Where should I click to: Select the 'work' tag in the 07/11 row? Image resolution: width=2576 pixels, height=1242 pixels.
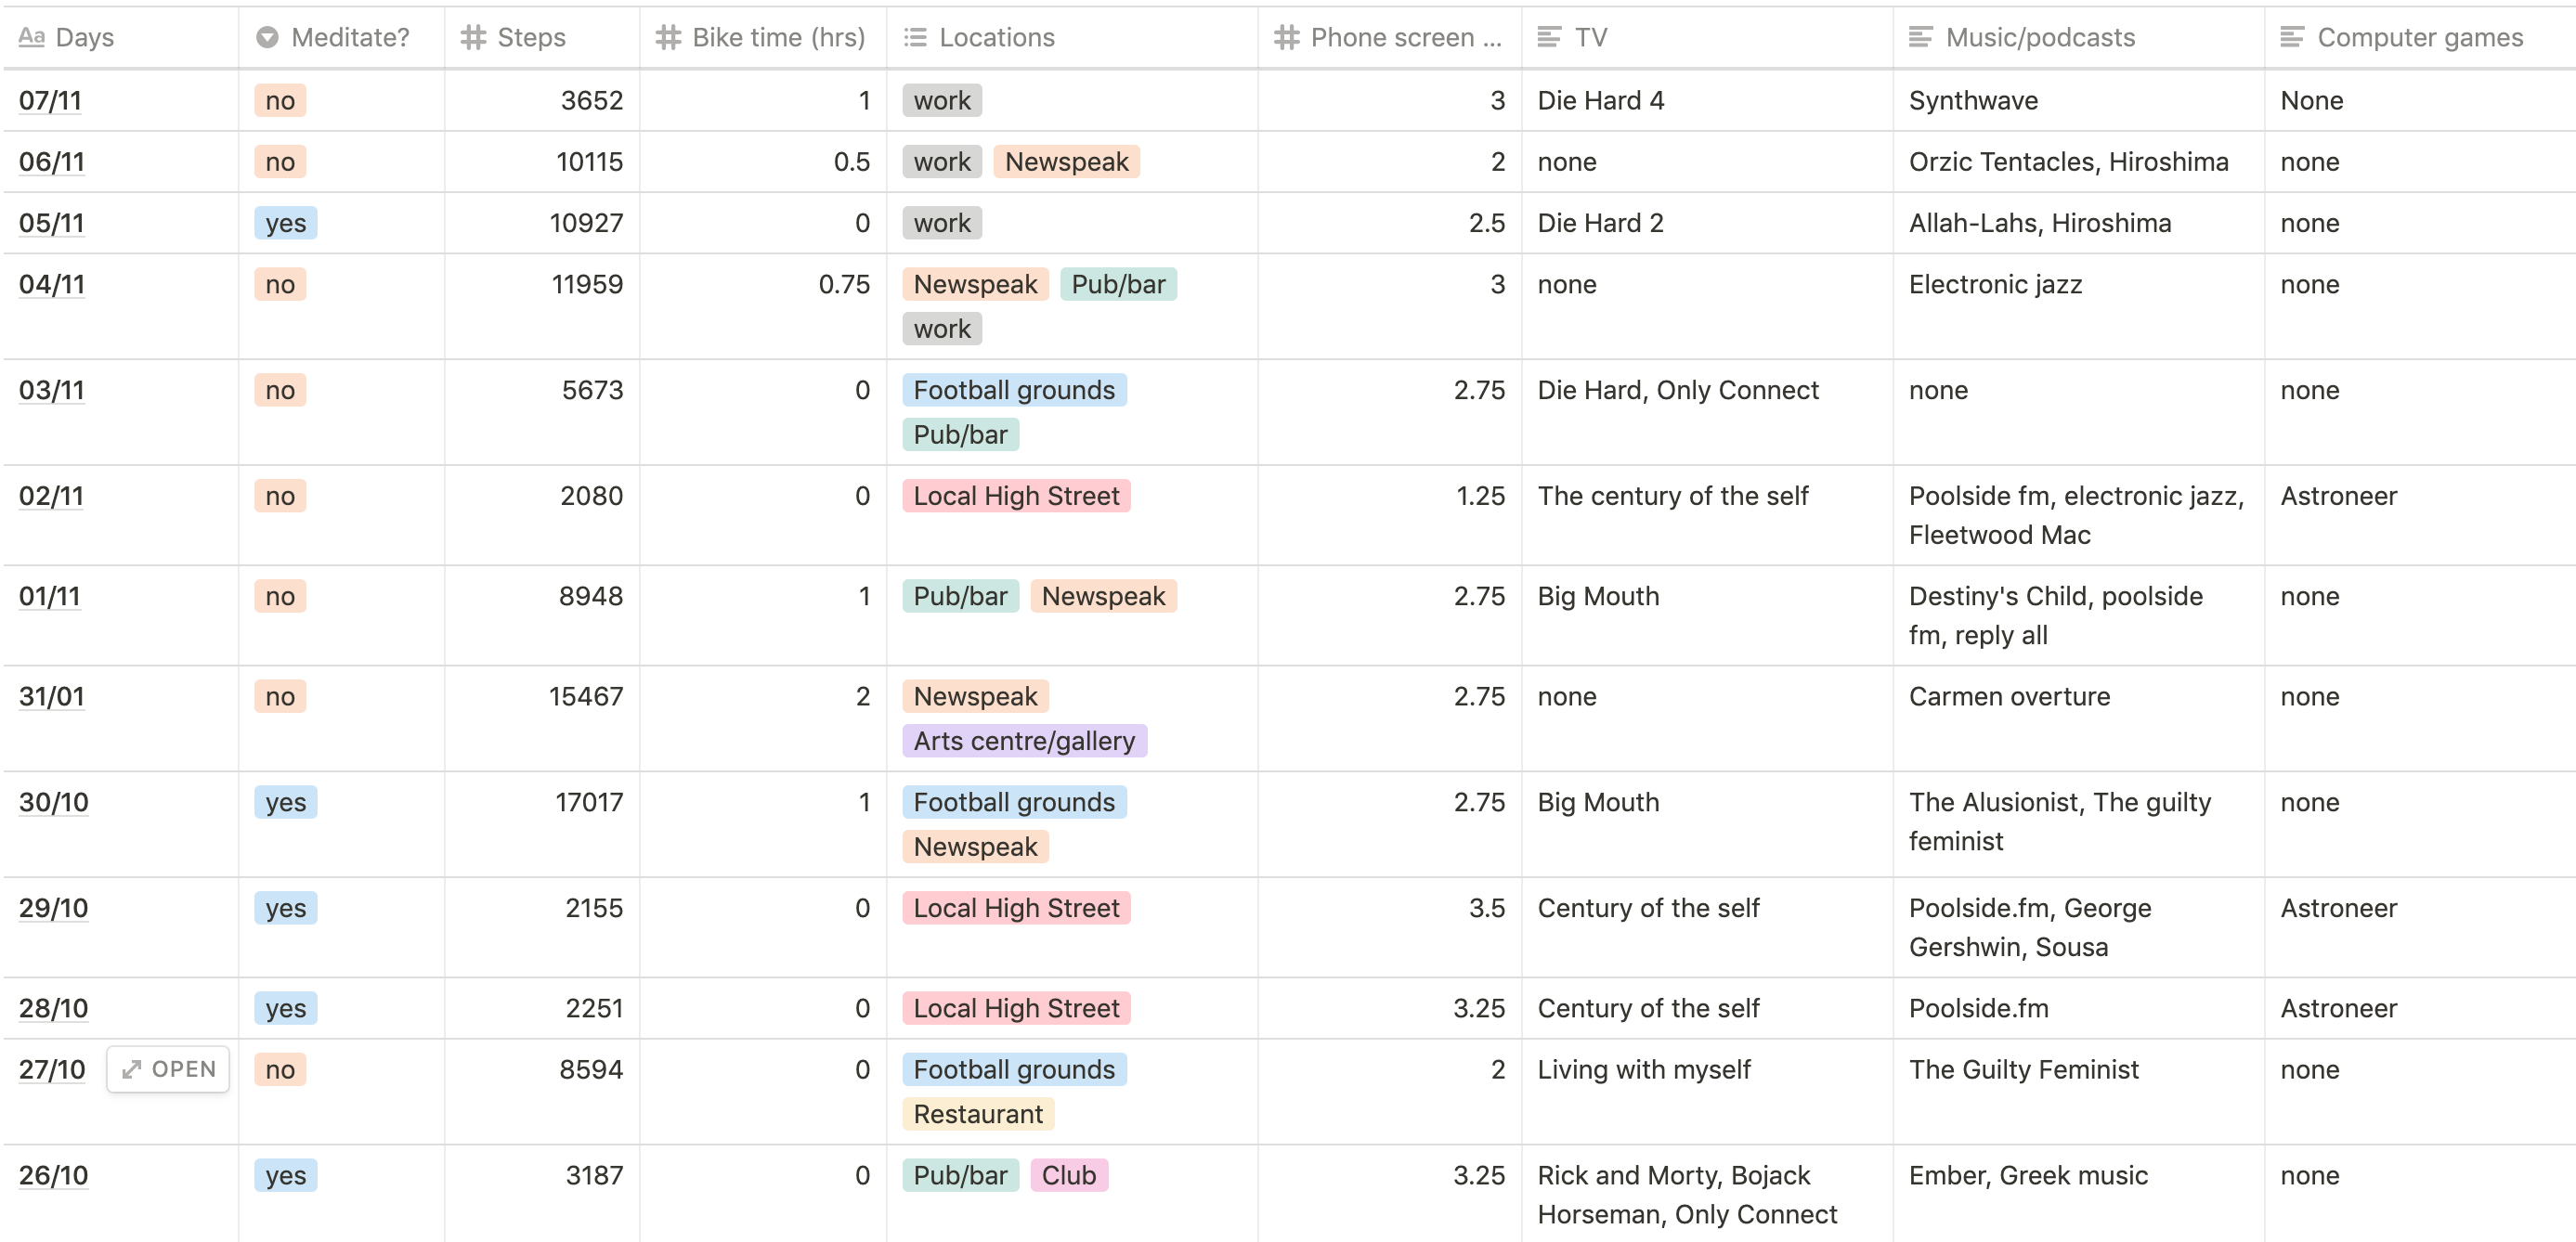942,101
